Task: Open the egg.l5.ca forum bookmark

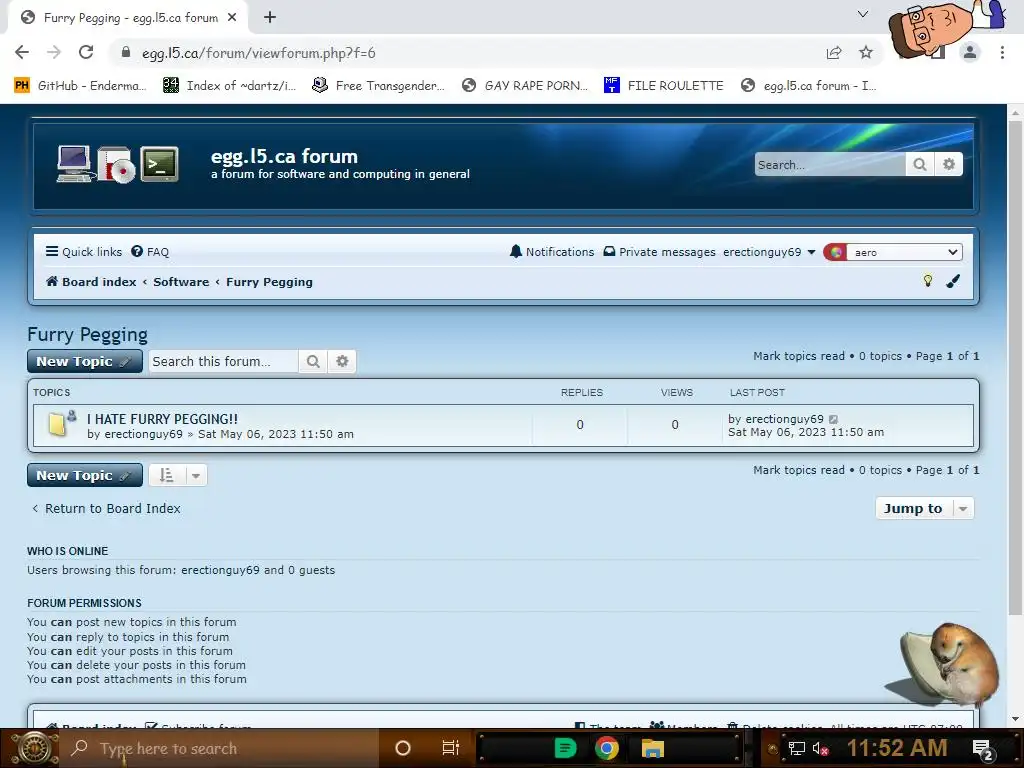Action: 808,86
